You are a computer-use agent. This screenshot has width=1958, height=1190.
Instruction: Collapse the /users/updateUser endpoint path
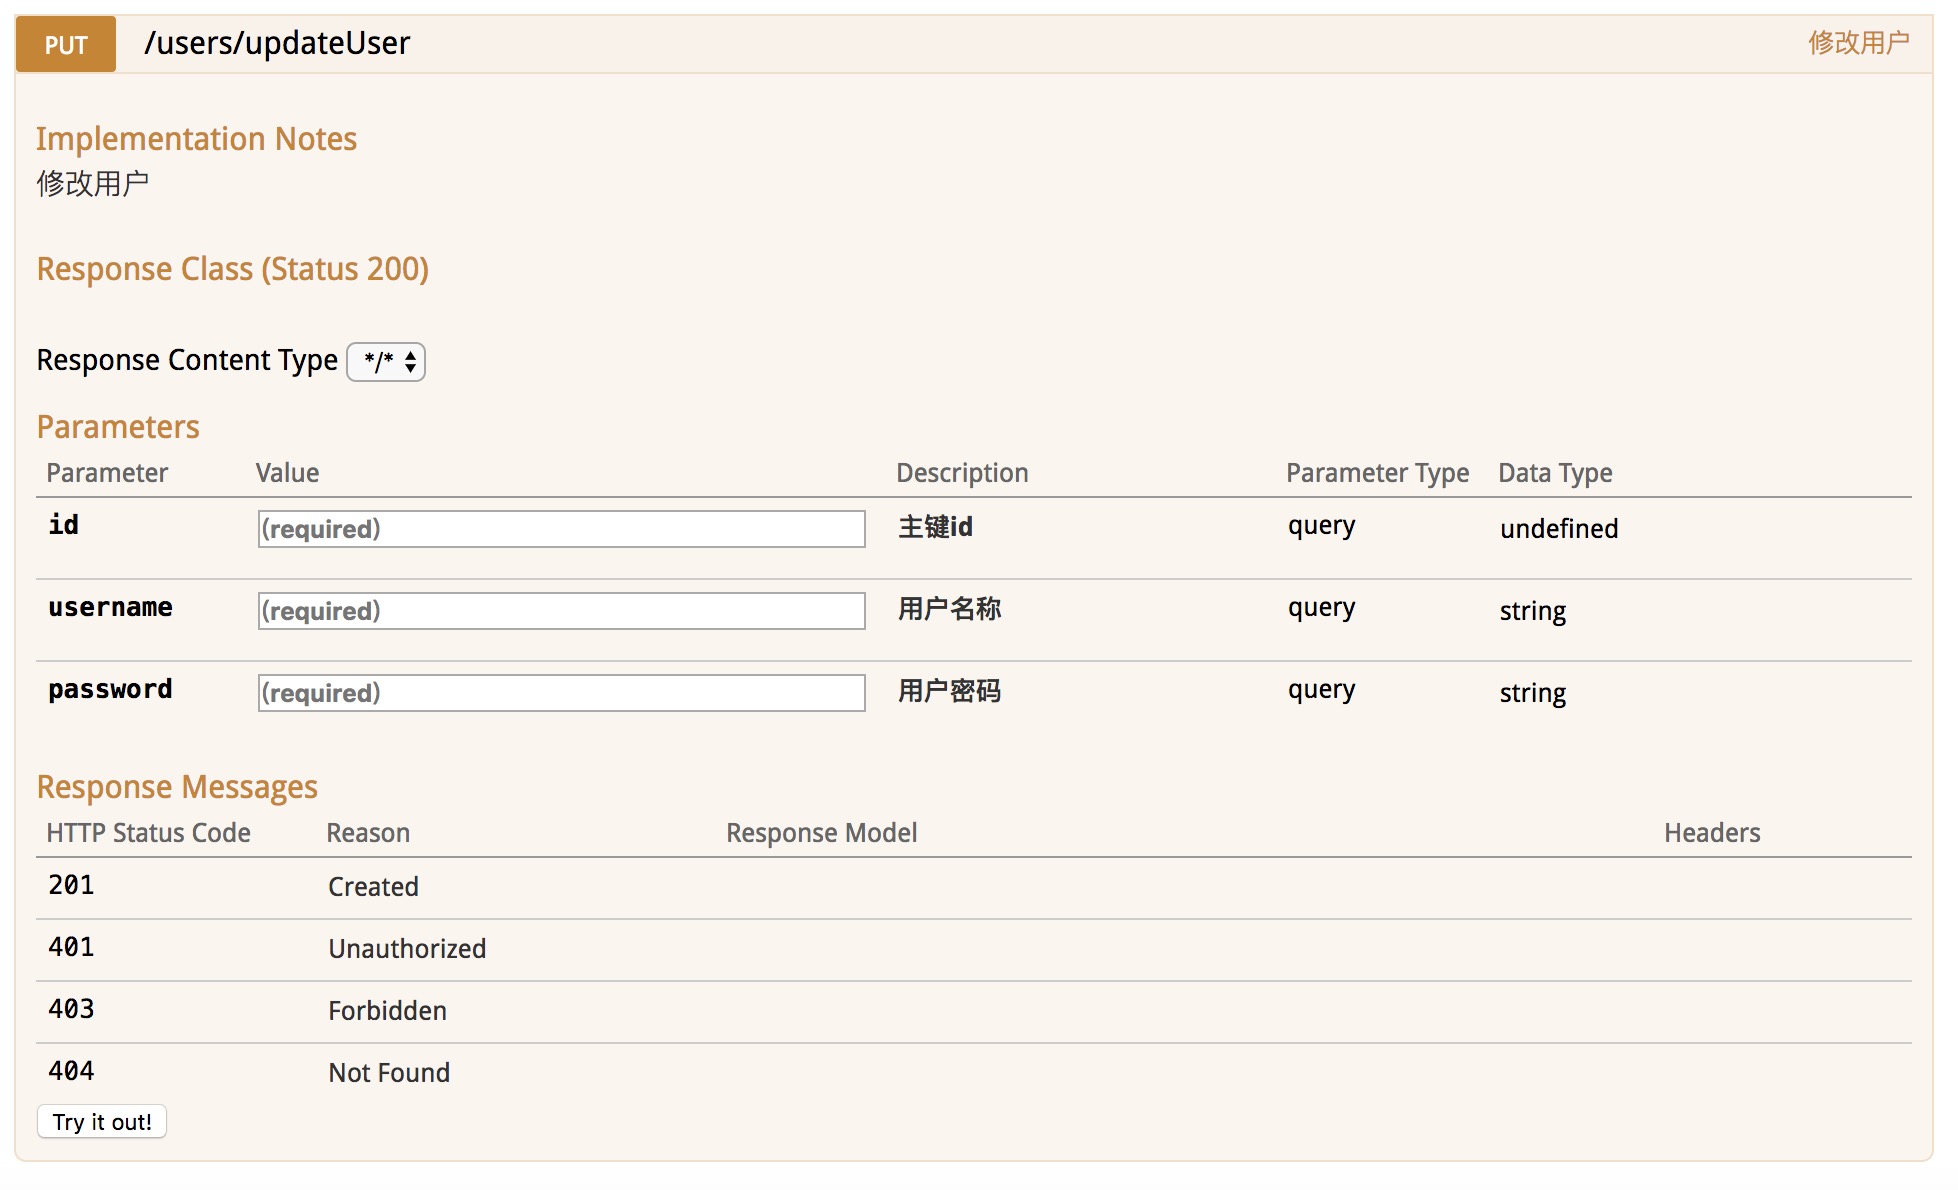277,43
